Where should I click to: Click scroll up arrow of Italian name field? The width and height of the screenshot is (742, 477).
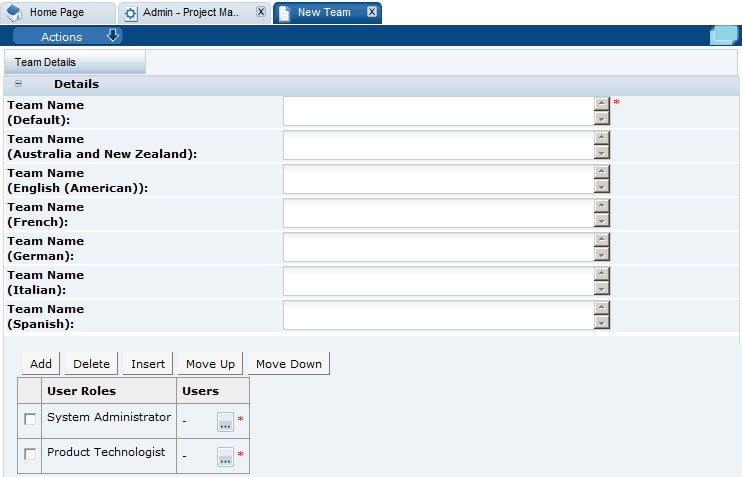601,274
